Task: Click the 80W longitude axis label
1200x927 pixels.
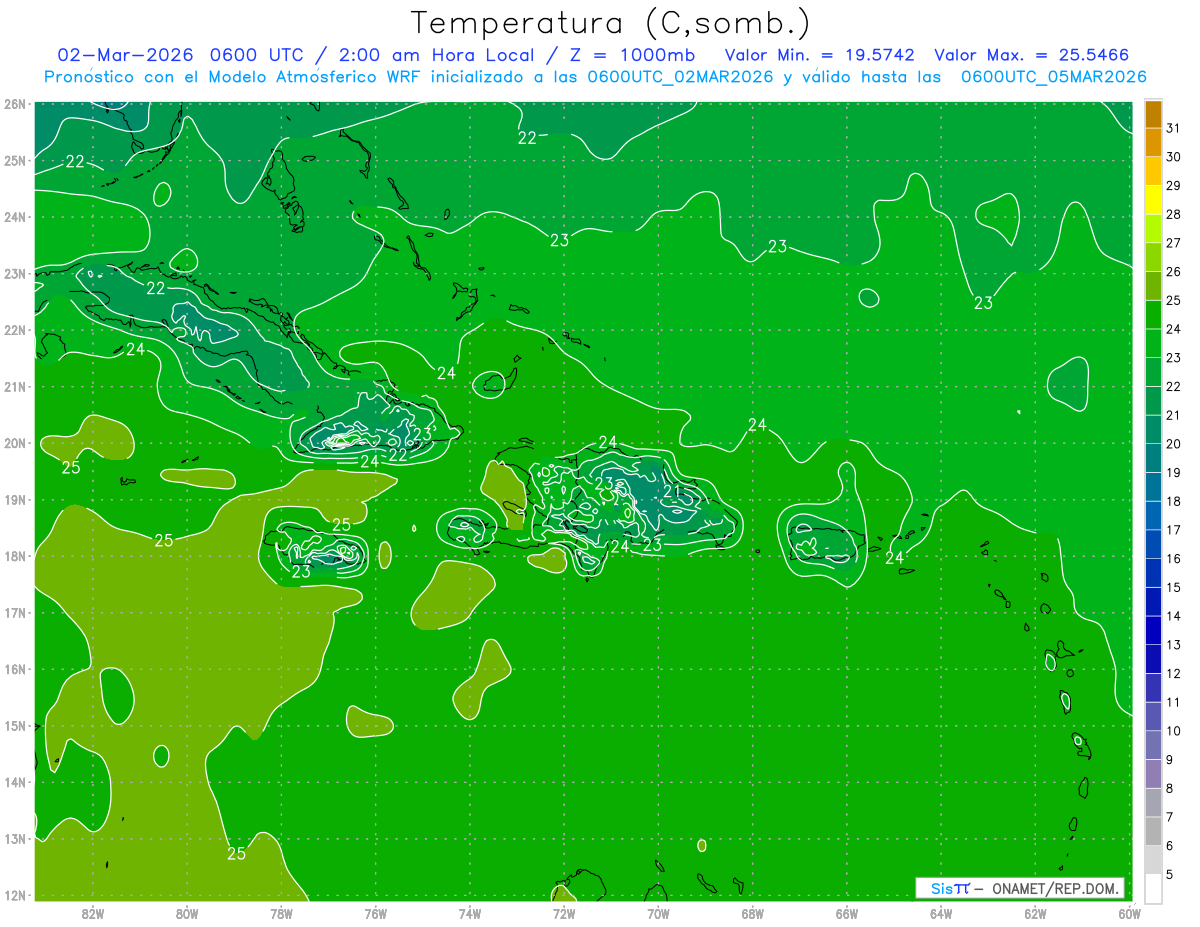Action: click(187, 913)
